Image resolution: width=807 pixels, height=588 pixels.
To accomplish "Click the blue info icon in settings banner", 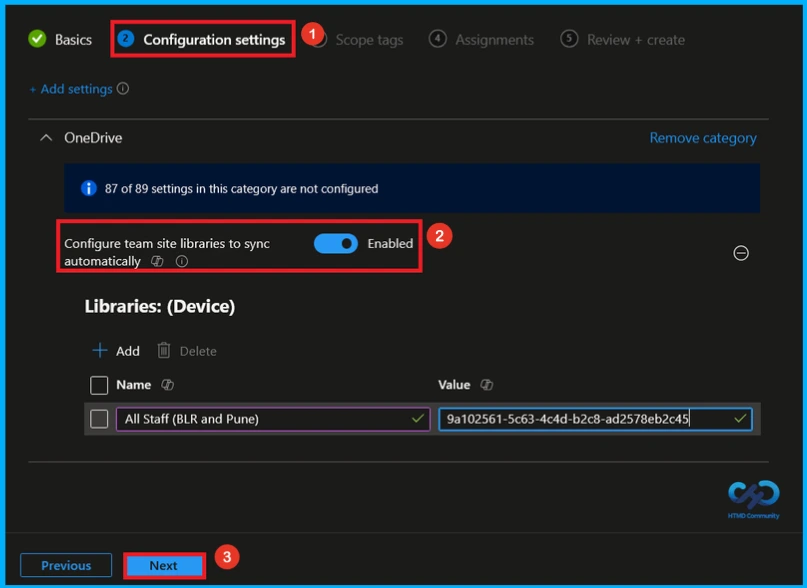I will [x=89, y=188].
